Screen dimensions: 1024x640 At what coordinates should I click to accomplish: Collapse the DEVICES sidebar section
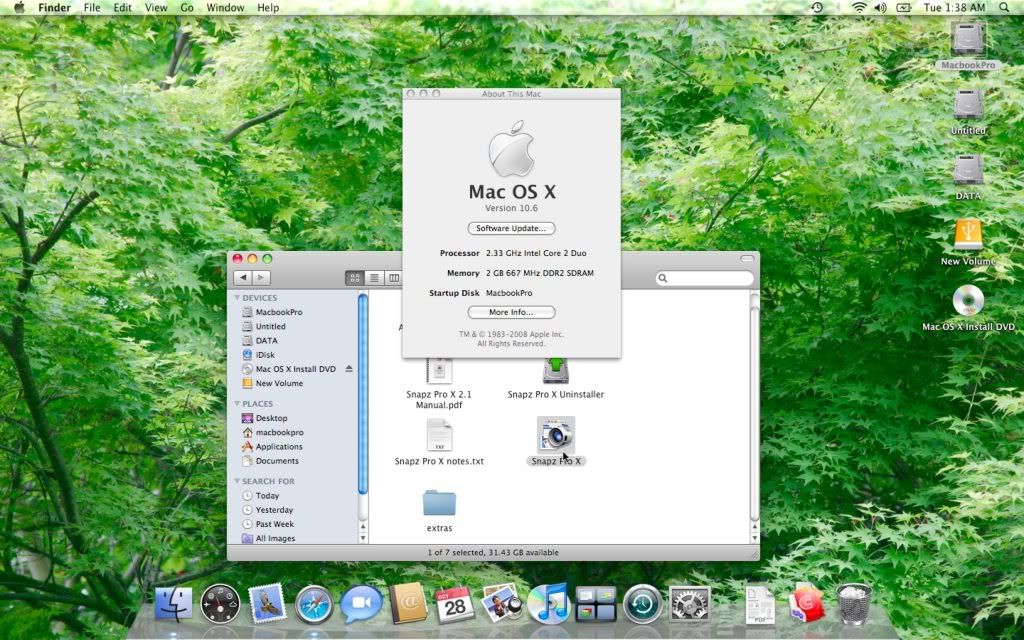pyautogui.click(x=238, y=298)
